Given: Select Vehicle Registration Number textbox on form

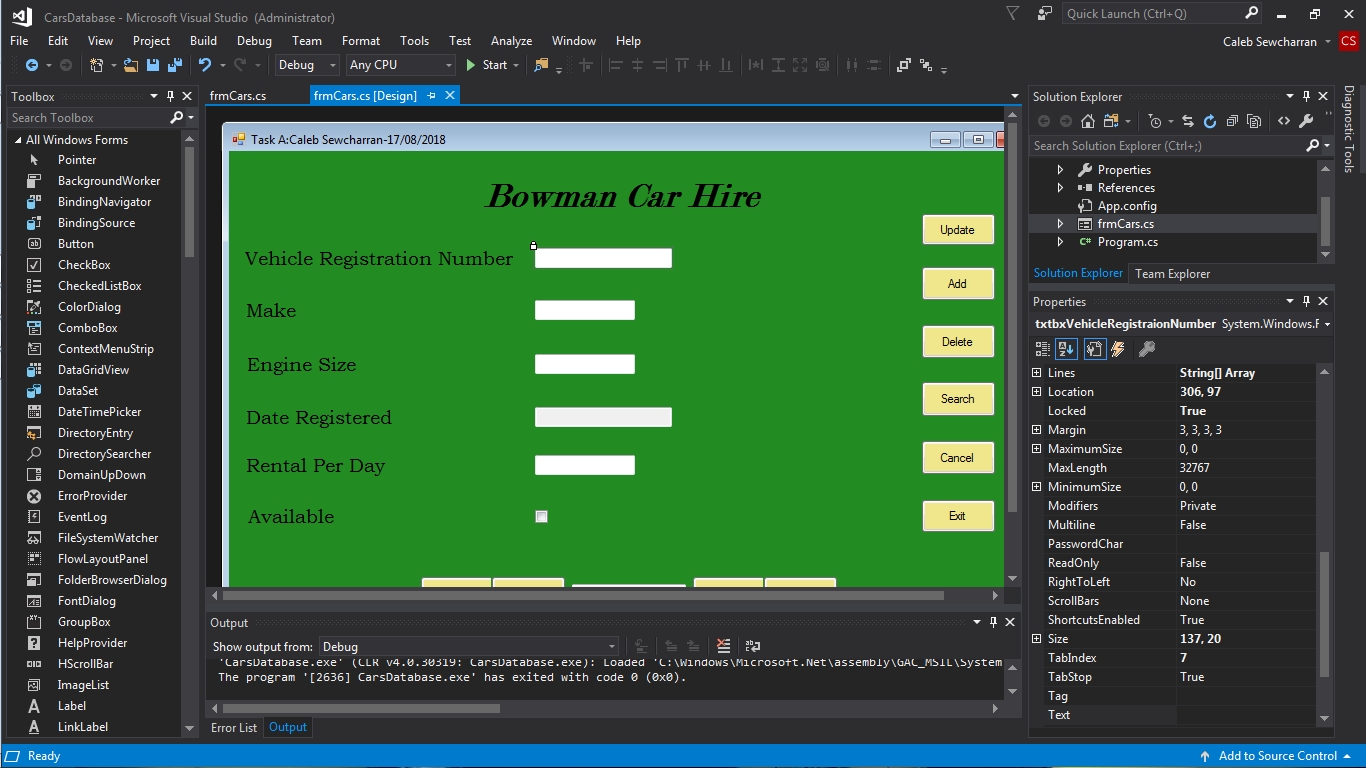Looking at the screenshot, I should point(603,258).
